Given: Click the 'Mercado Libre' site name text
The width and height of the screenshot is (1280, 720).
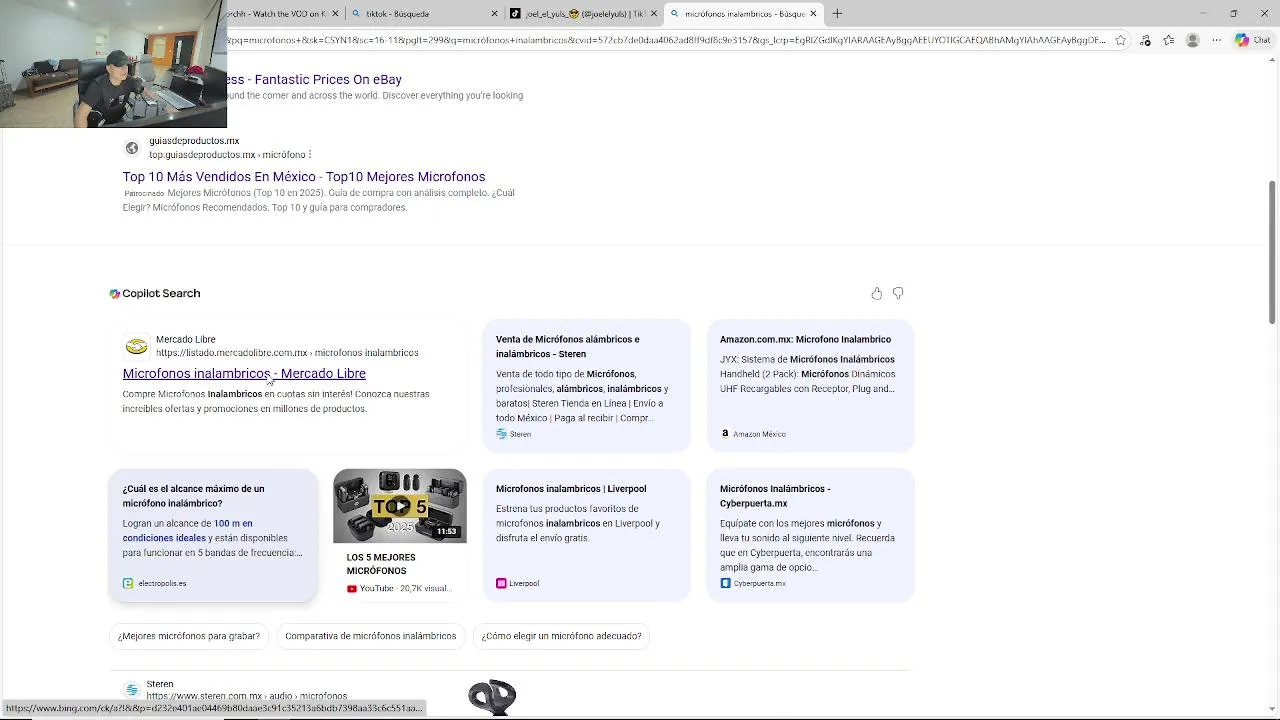Looking at the screenshot, I should [186, 340].
